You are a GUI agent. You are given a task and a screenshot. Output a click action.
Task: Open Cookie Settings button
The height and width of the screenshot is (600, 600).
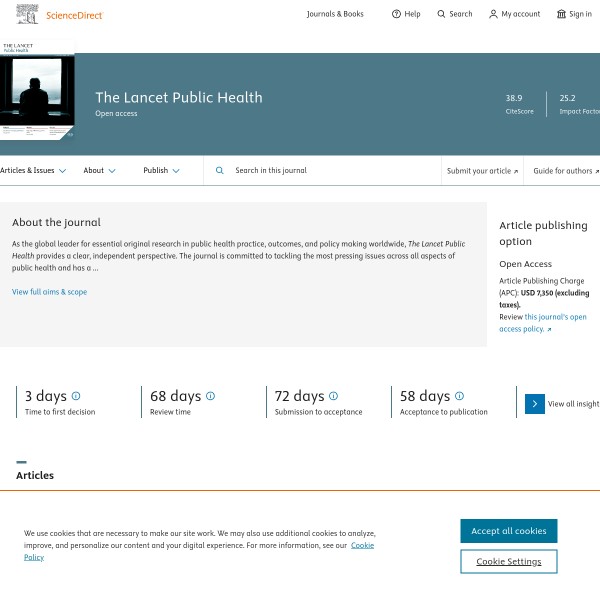pos(508,562)
